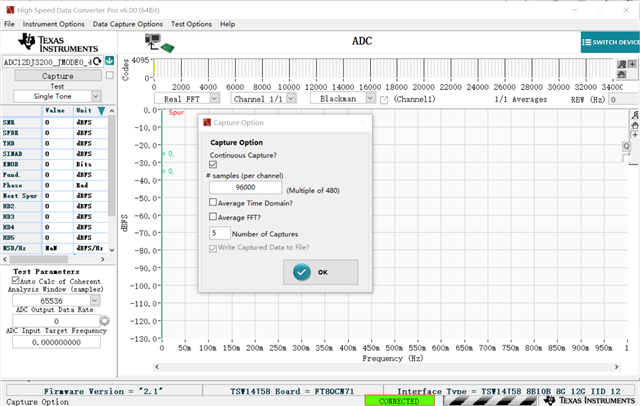Screen dimensions: 640x406
Task: Click the reload icon in device selector
Action: [97, 62]
